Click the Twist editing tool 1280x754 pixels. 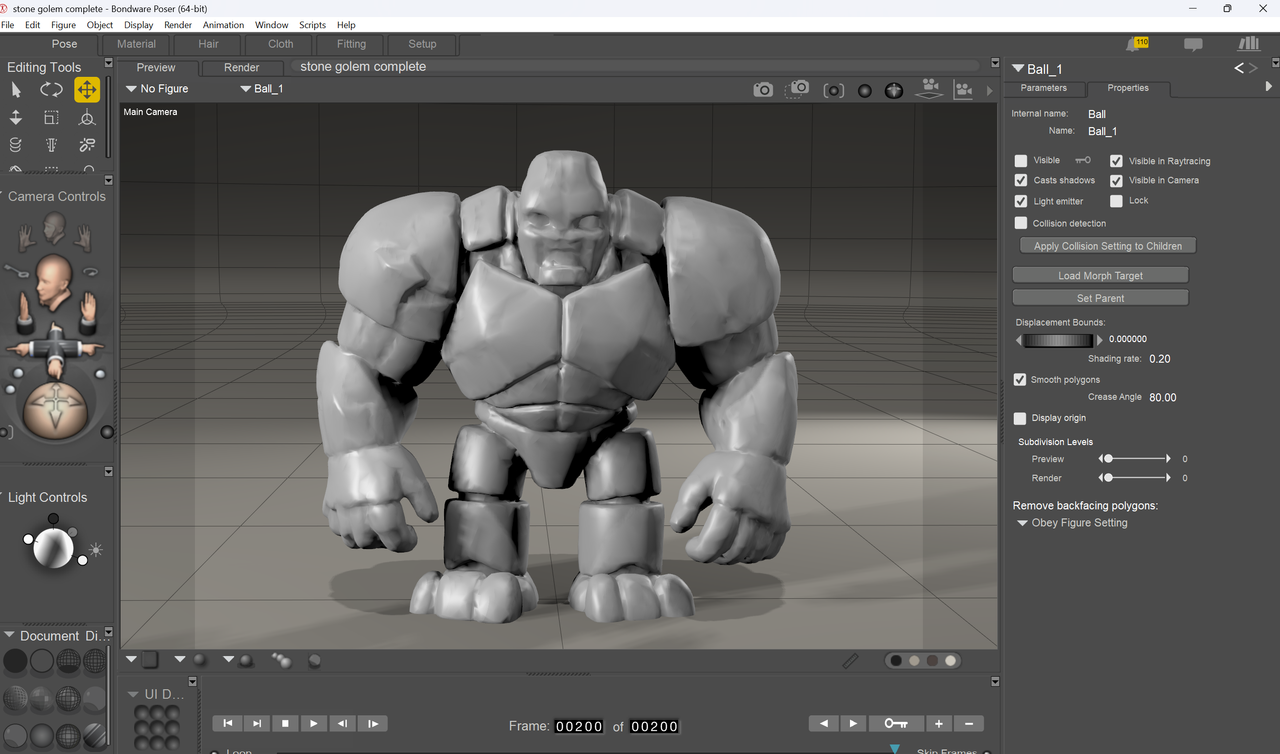16,145
